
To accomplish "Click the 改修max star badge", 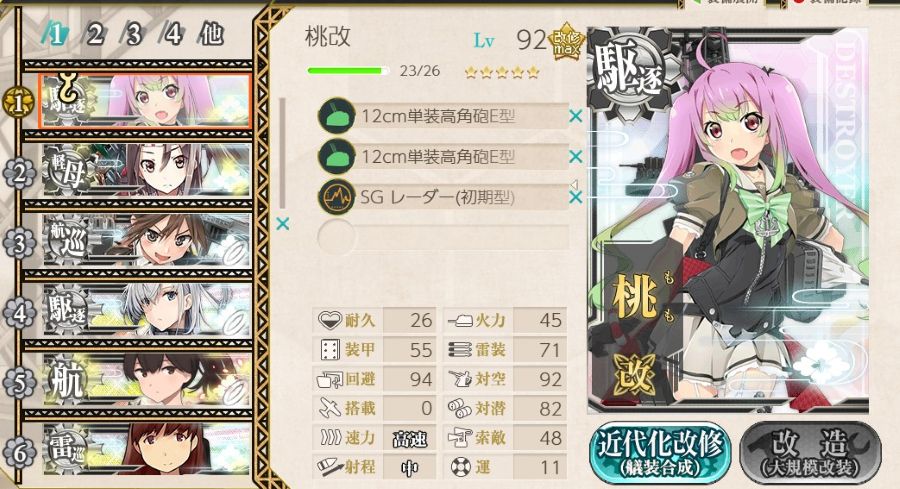I will [567, 41].
